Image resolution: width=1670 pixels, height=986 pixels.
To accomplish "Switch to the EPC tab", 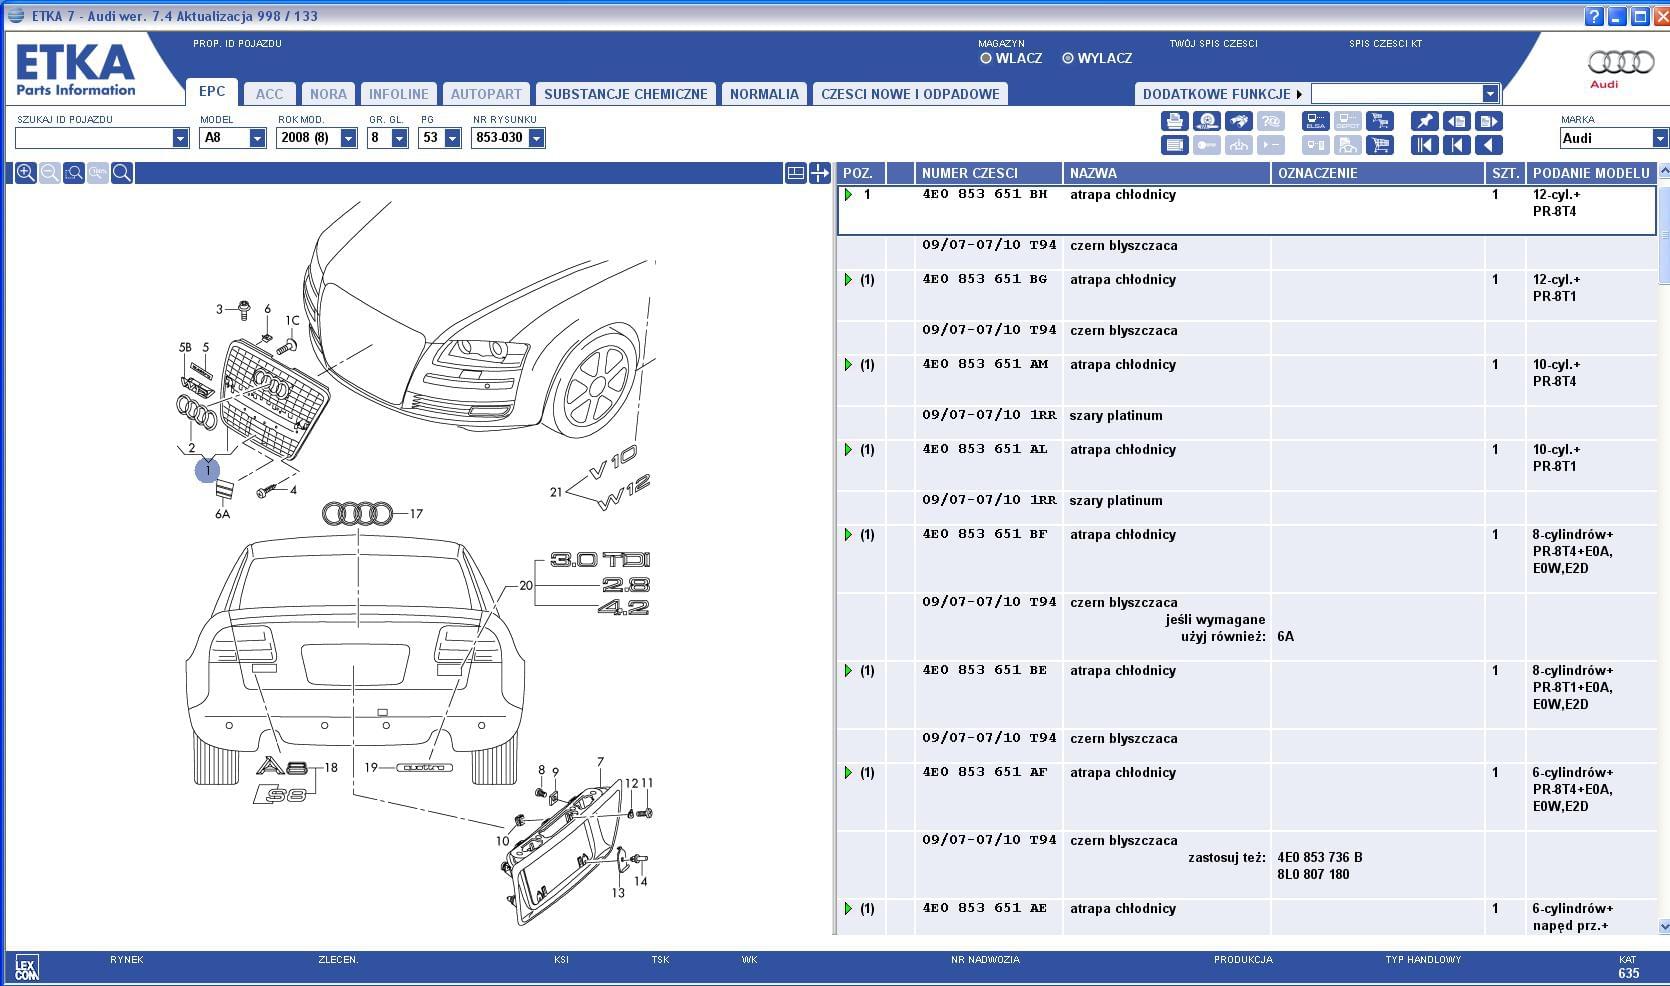I will [x=212, y=91].
